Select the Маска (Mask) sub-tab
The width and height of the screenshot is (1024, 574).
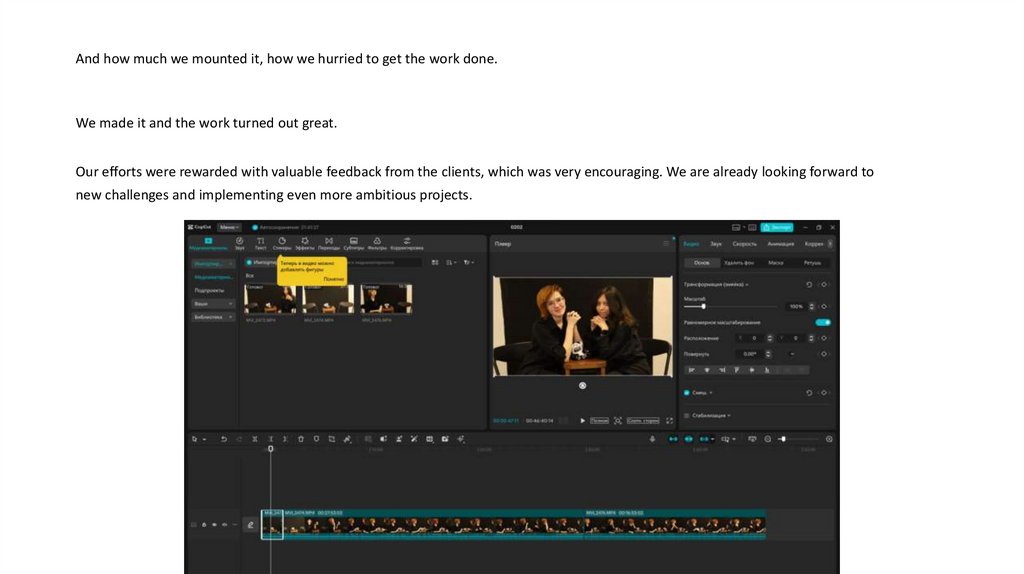point(775,263)
